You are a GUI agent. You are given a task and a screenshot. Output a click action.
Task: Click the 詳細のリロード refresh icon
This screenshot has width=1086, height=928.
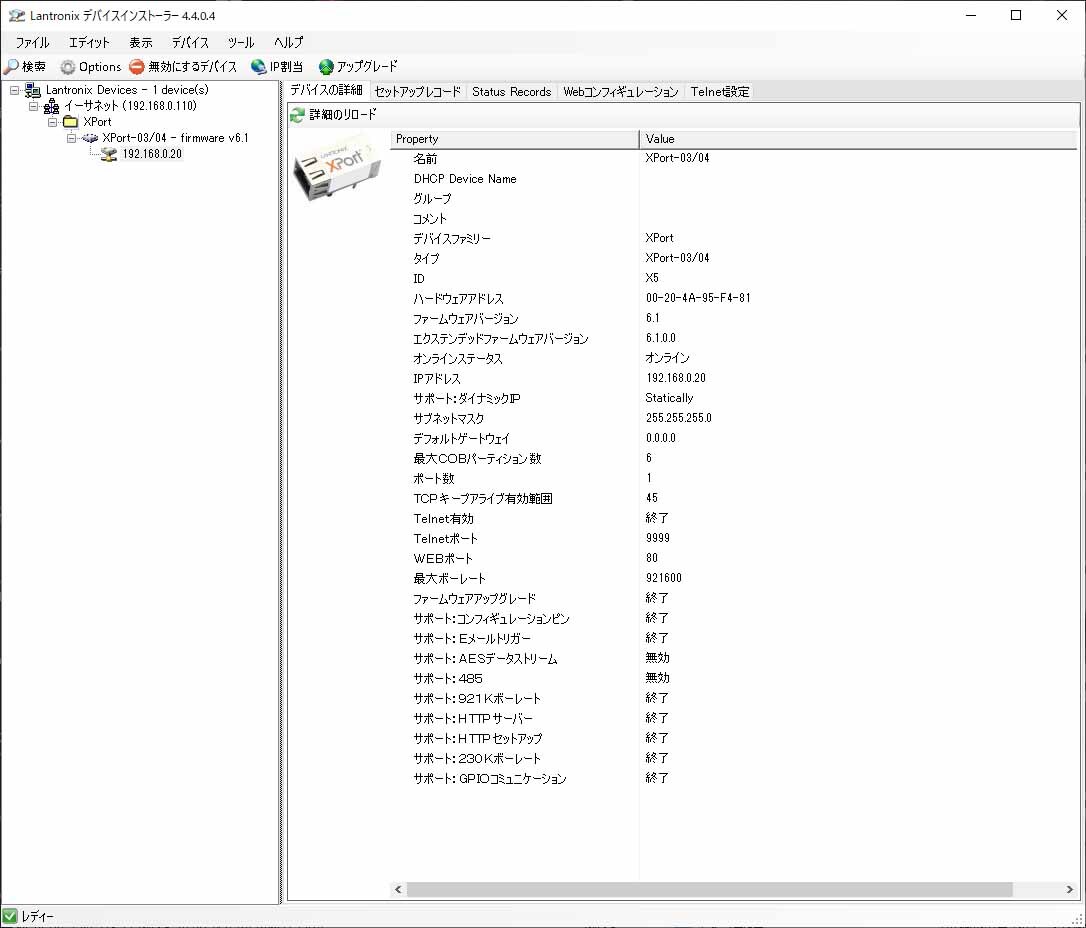point(297,115)
